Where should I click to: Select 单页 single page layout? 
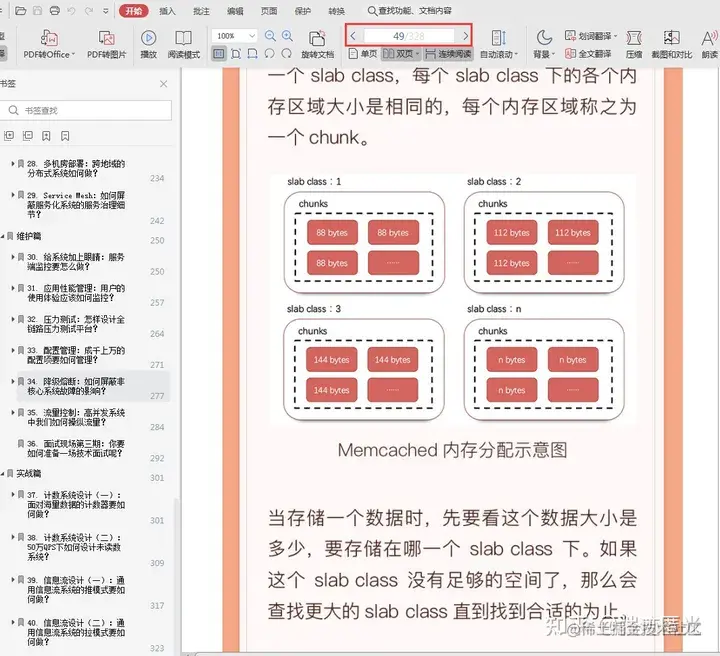point(362,54)
